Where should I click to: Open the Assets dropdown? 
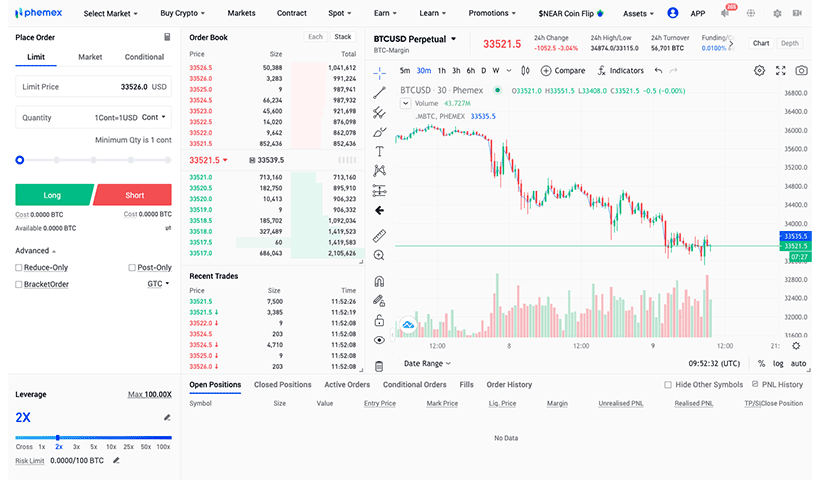638,14
